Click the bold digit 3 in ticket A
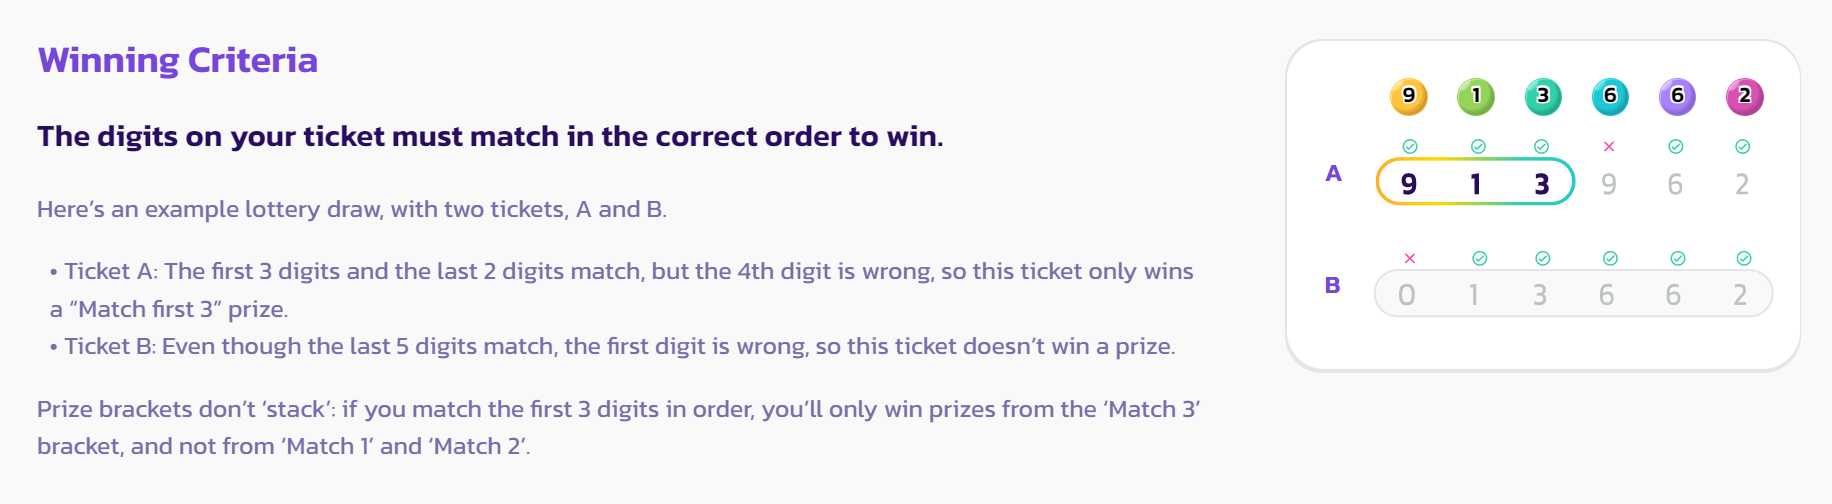The height and width of the screenshot is (504, 1832). coord(1542,184)
